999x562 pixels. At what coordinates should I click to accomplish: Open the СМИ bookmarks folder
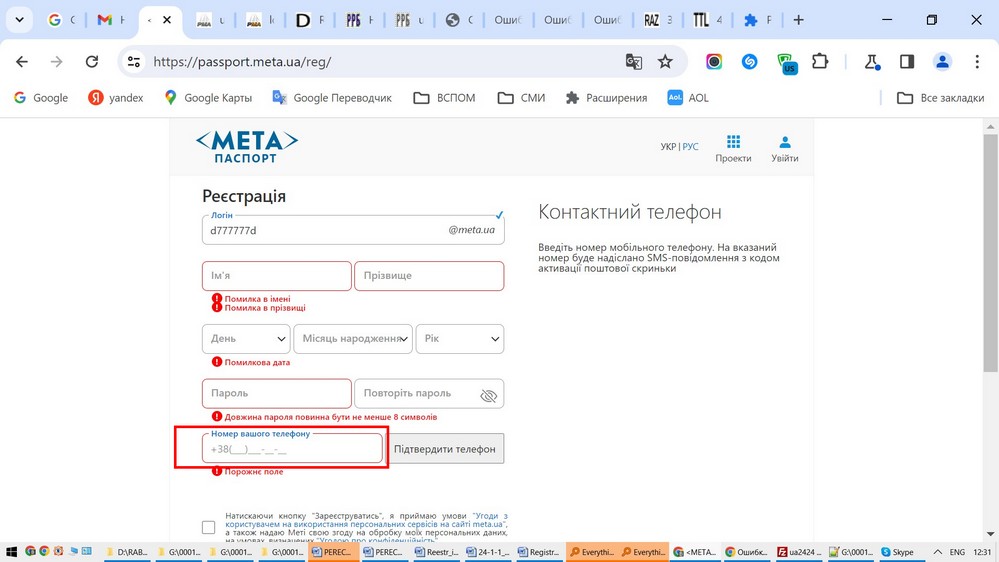pos(522,97)
